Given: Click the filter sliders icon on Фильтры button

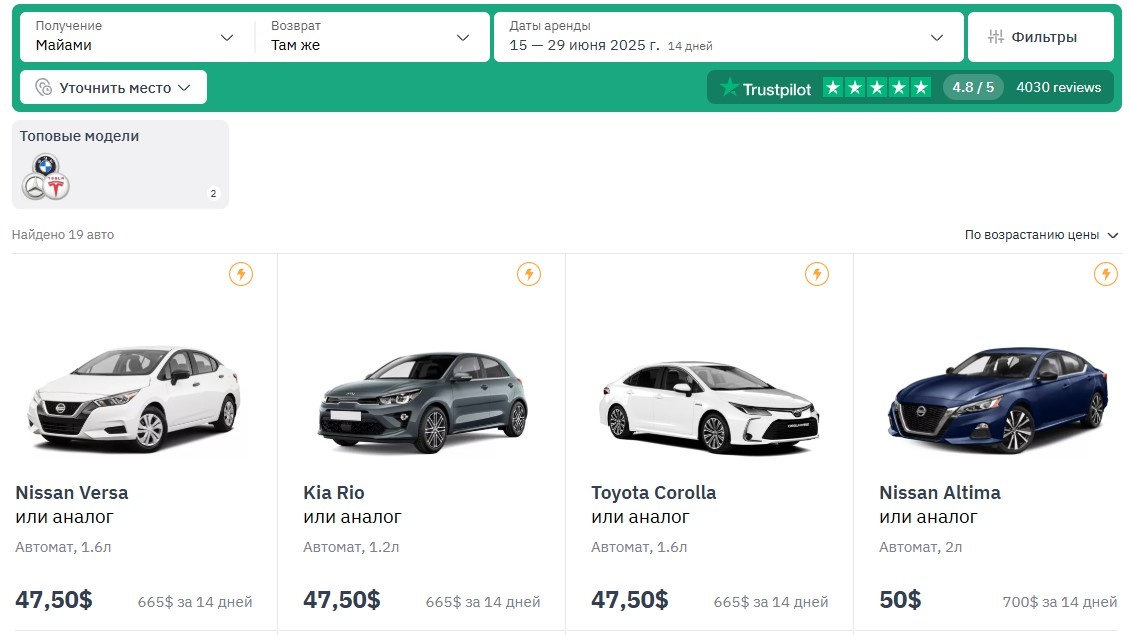Looking at the screenshot, I should coord(995,36).
